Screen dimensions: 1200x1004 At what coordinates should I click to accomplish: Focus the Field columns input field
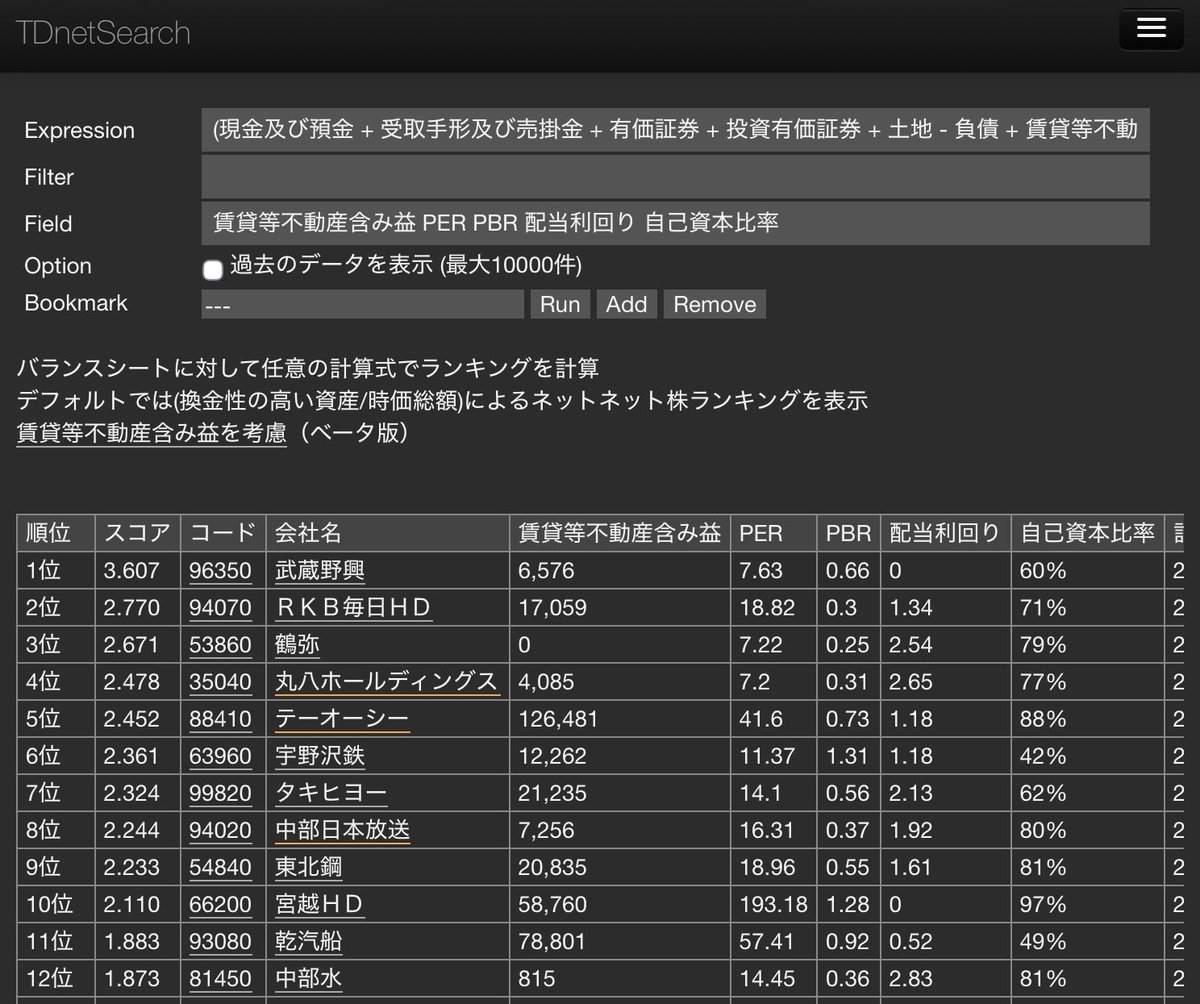[675, 223]
